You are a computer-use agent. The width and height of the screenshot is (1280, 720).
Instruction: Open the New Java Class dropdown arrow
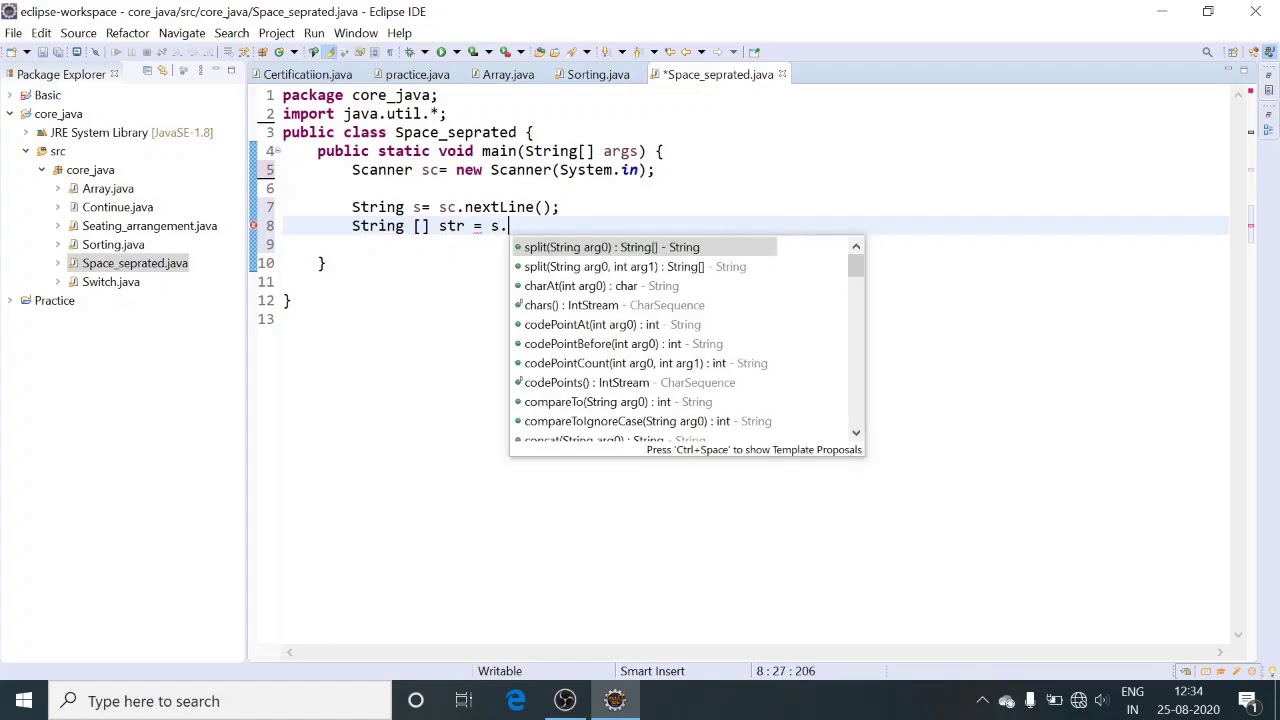point(294,52)
